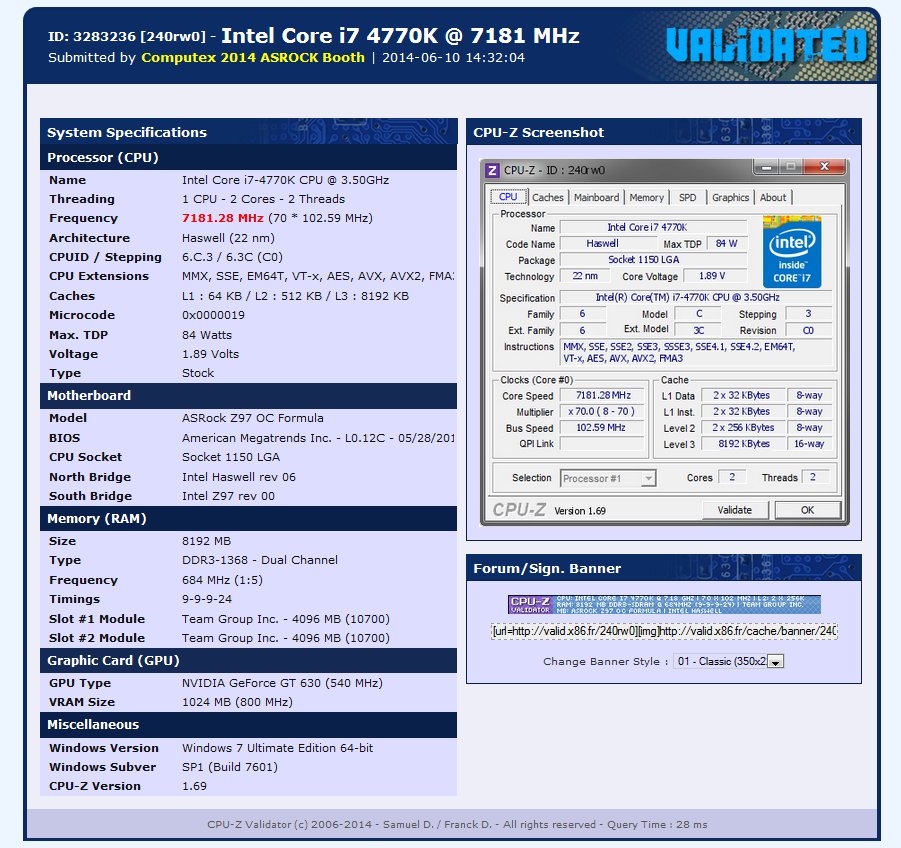Switch to the Graphics tab
Viewport: 901px width, 848px height.
click(x=730, y=197)
